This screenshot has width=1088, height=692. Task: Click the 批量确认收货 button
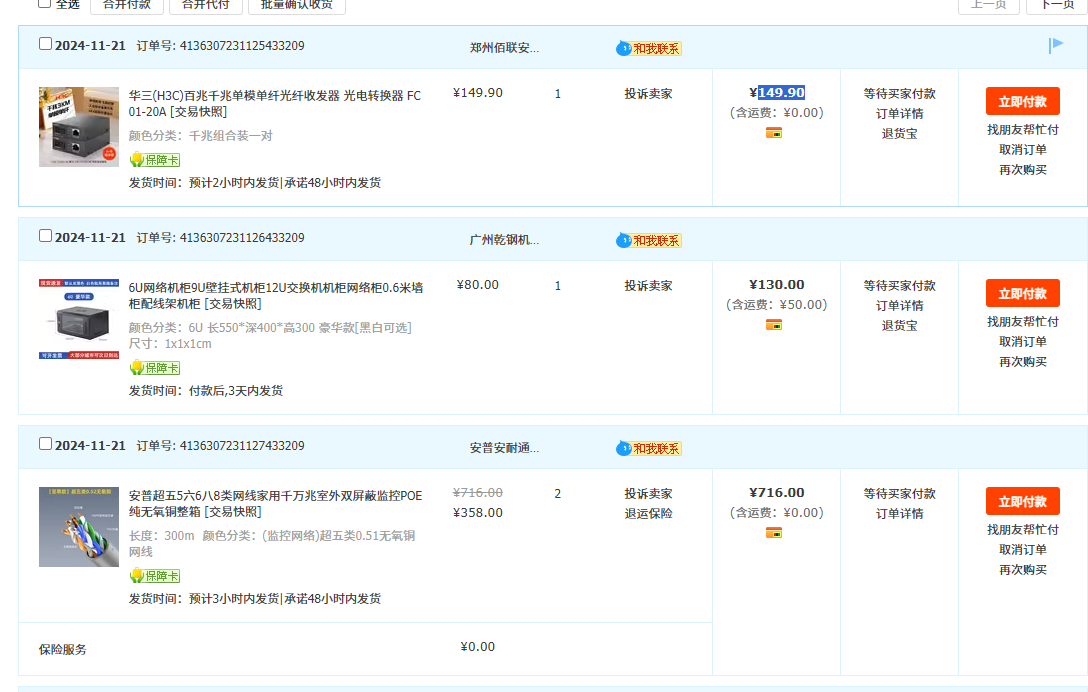click(x=297, y=5)
